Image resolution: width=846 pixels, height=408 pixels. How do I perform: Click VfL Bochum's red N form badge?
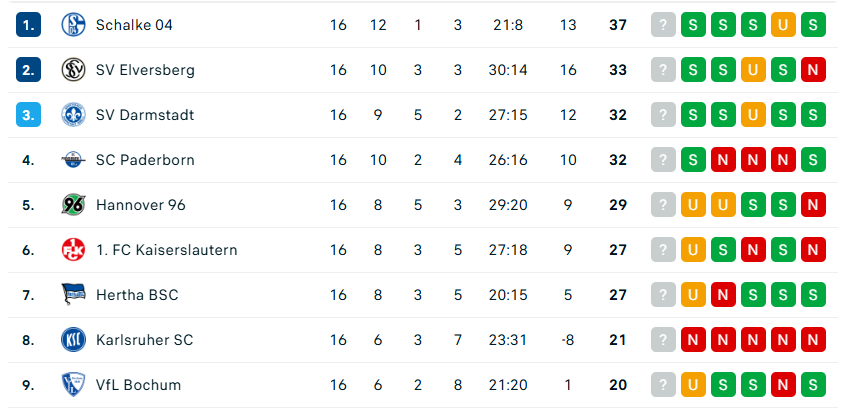[x=783, y=385]
